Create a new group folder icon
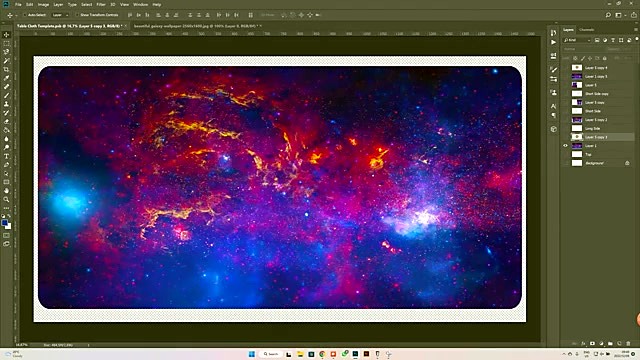 (x=610, y=344)
